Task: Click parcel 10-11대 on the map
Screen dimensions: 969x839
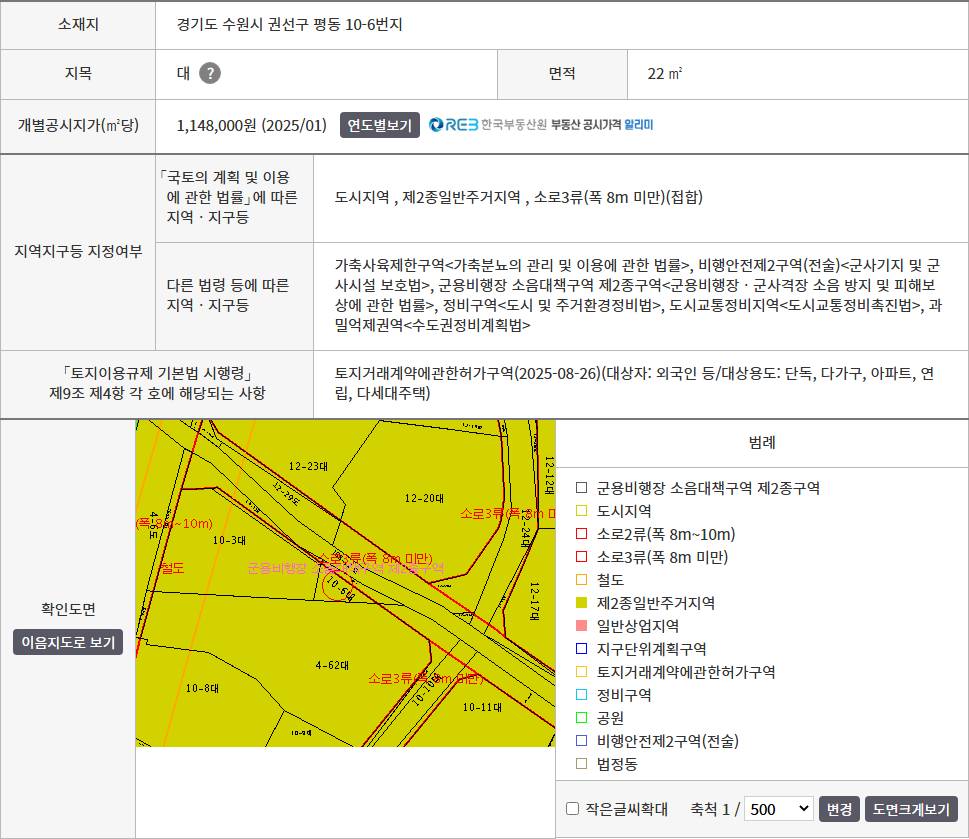Action: pyautogui.click(x=482, y=707)
